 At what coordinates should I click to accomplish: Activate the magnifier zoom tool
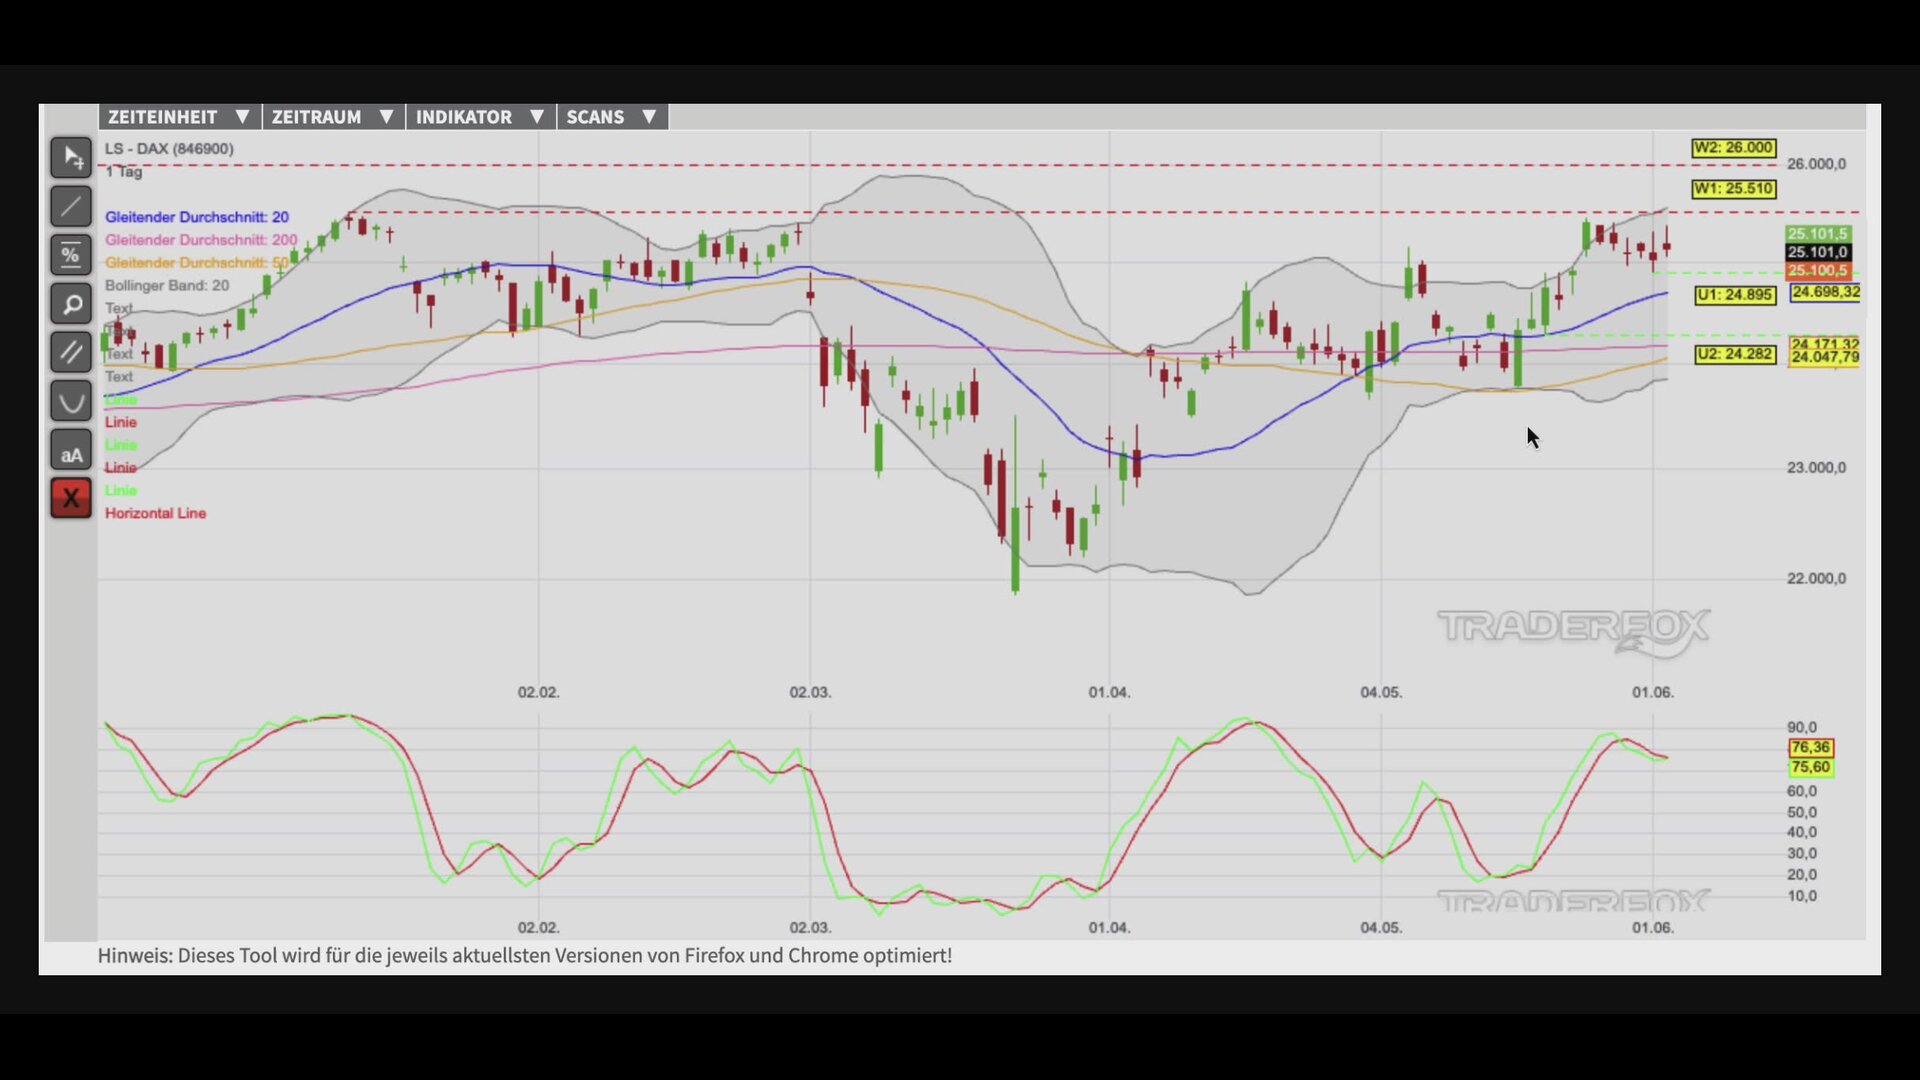point(71,304)
